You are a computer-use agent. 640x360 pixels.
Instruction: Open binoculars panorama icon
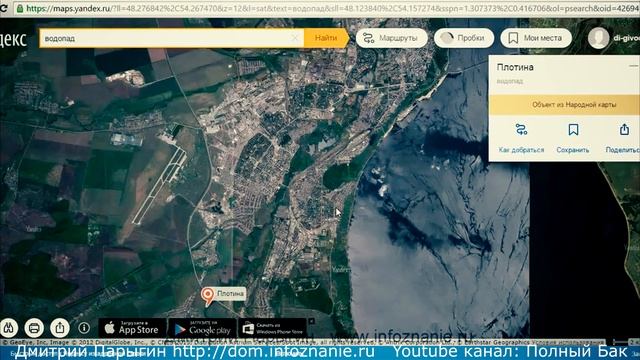[x=9, y=328]
